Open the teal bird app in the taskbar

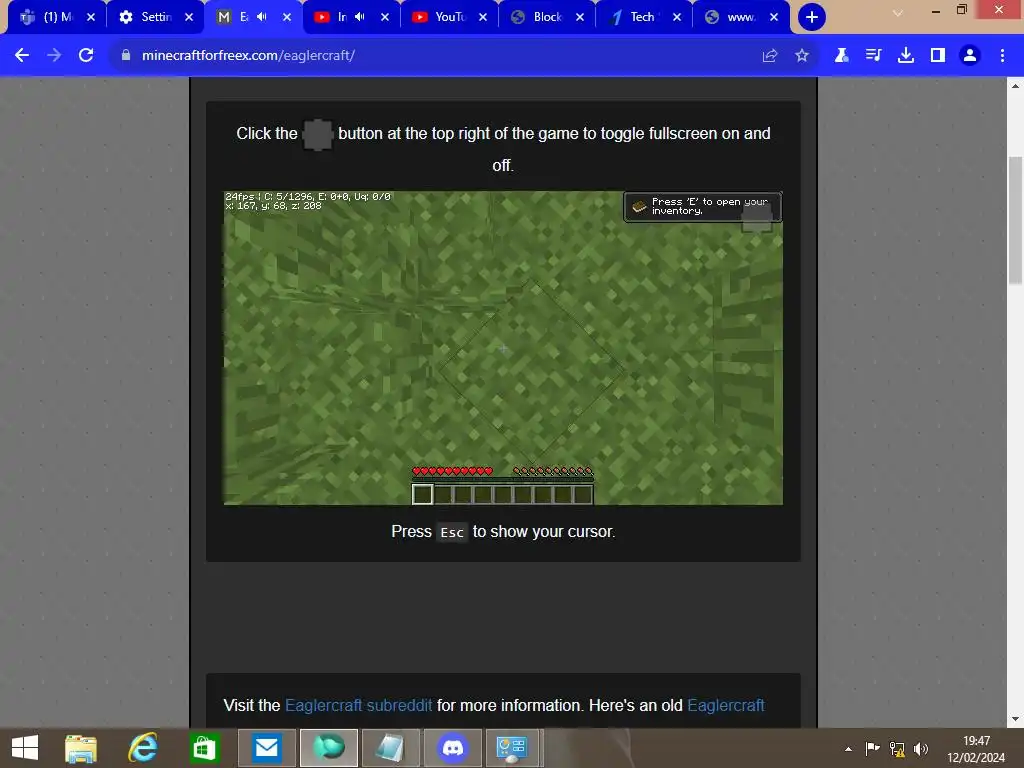[328, 748]
